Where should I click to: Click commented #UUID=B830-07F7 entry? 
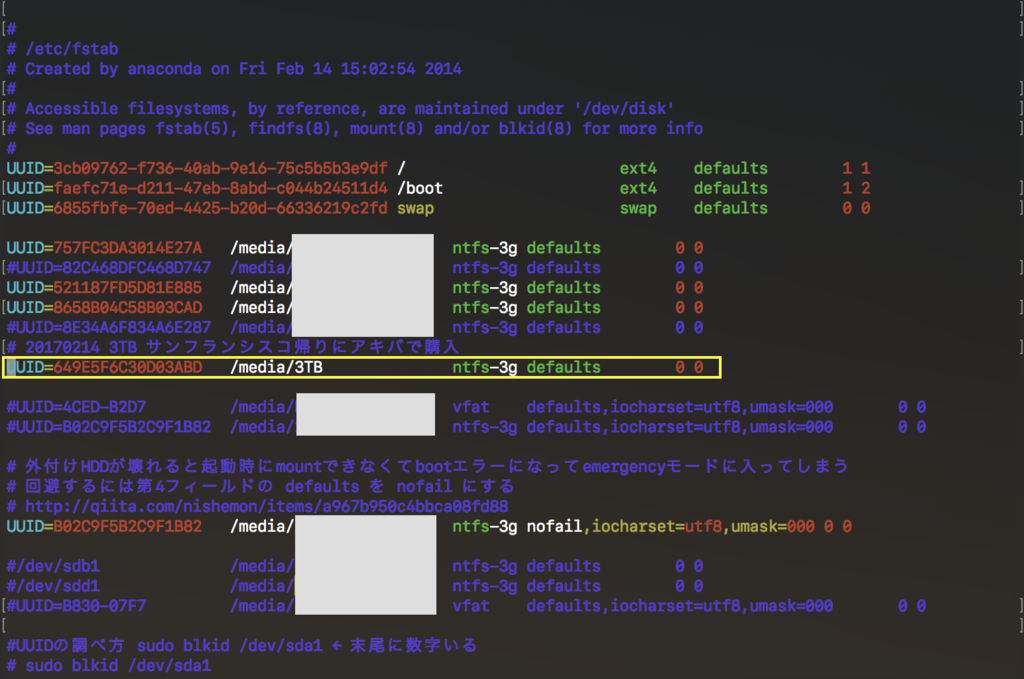76,606
